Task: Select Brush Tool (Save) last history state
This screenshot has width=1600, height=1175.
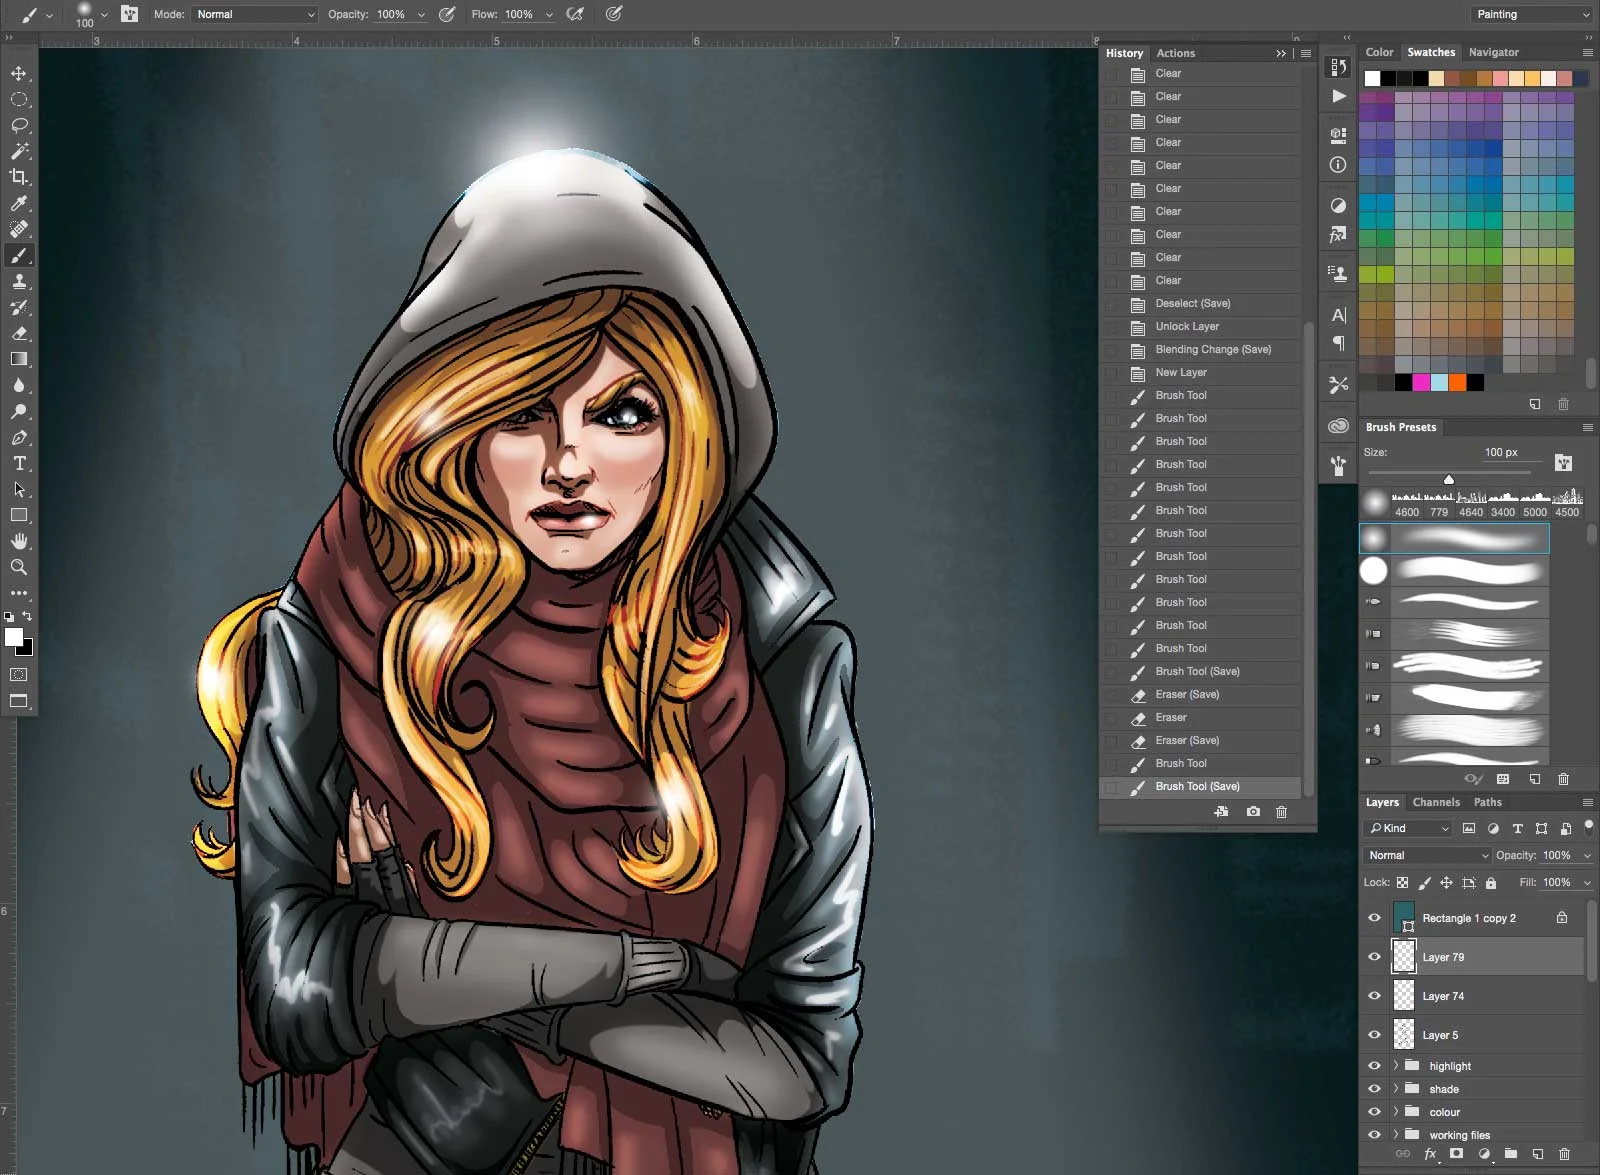Action: 1201,786
